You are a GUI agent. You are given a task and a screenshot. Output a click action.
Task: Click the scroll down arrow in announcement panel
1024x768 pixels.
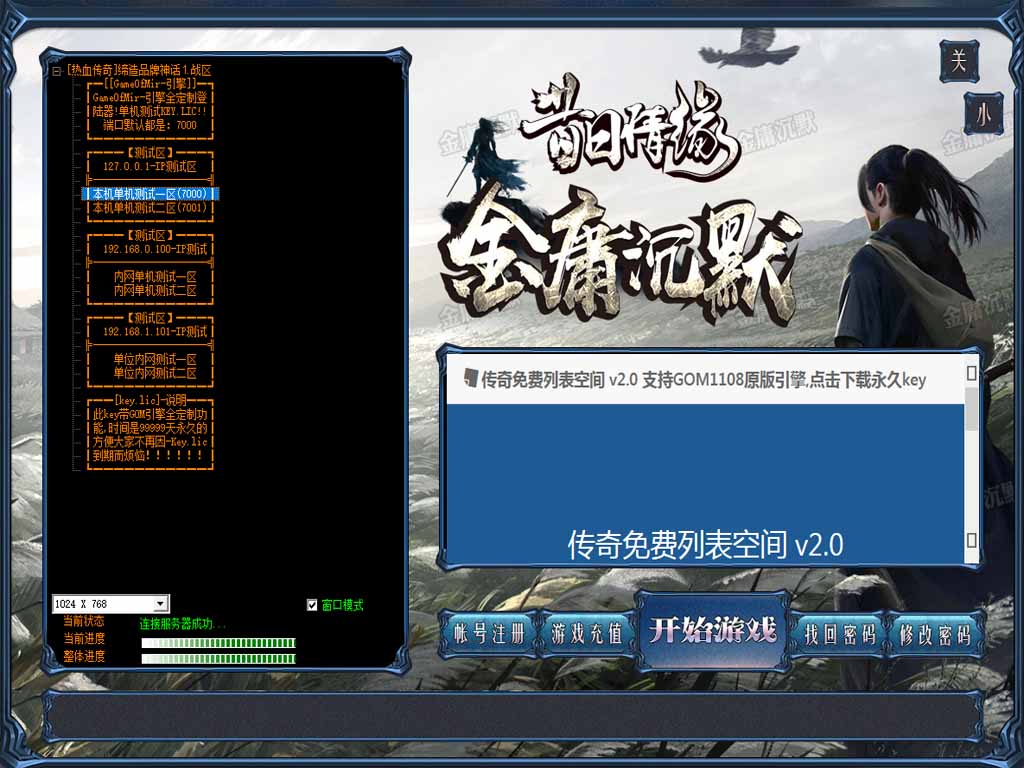tap(972, 540)
